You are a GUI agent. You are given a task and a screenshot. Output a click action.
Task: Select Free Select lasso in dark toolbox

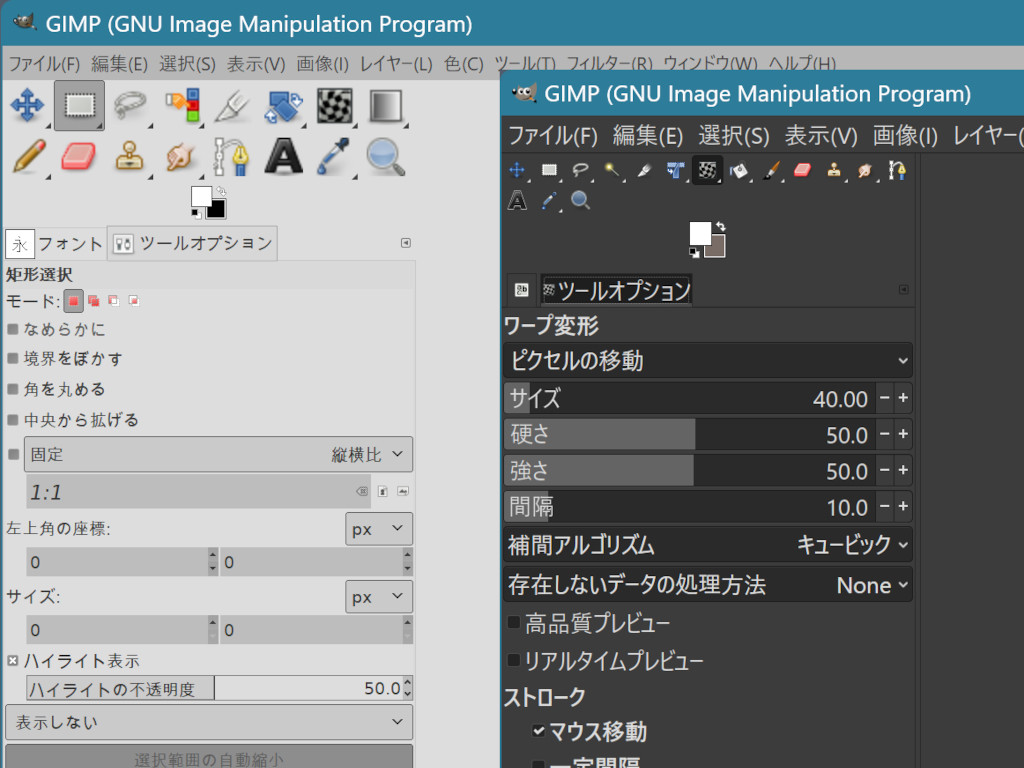[581, 170]
